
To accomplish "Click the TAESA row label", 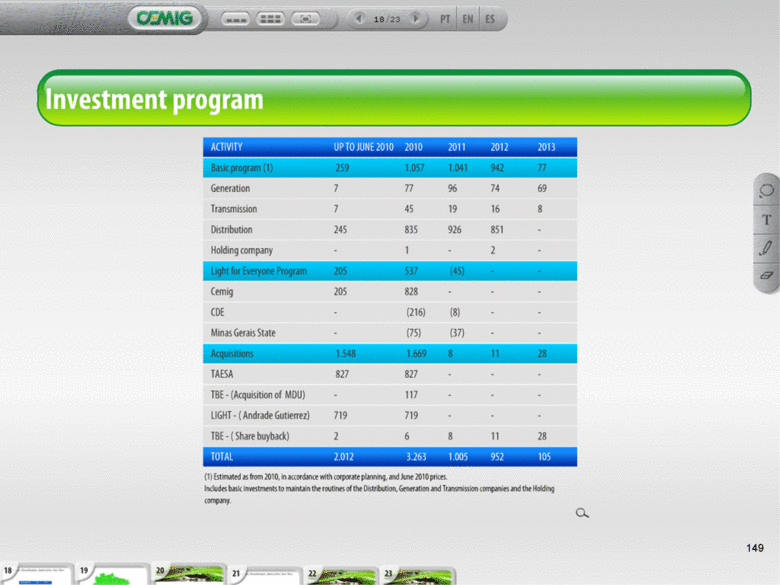I will pyautogui.click(x=222, y=374).
